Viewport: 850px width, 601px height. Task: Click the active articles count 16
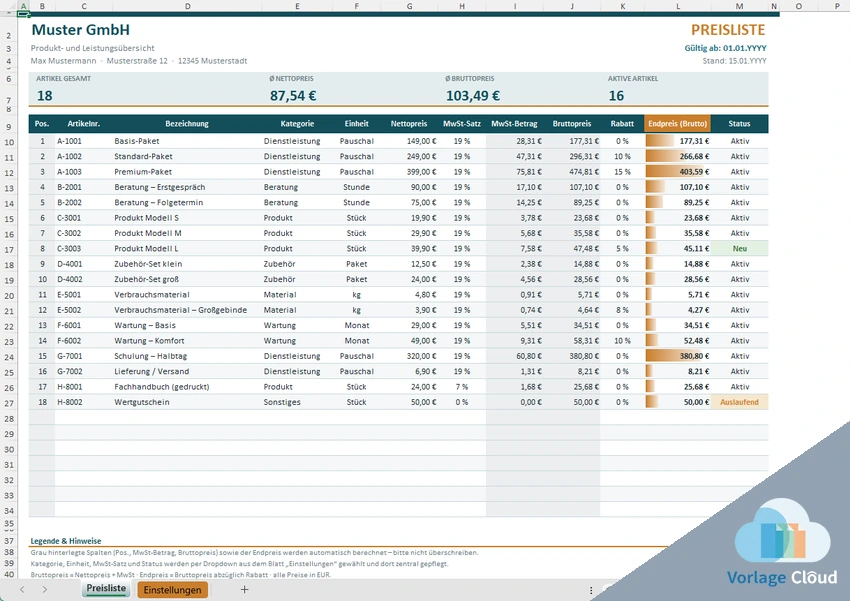tap(616, 96)
